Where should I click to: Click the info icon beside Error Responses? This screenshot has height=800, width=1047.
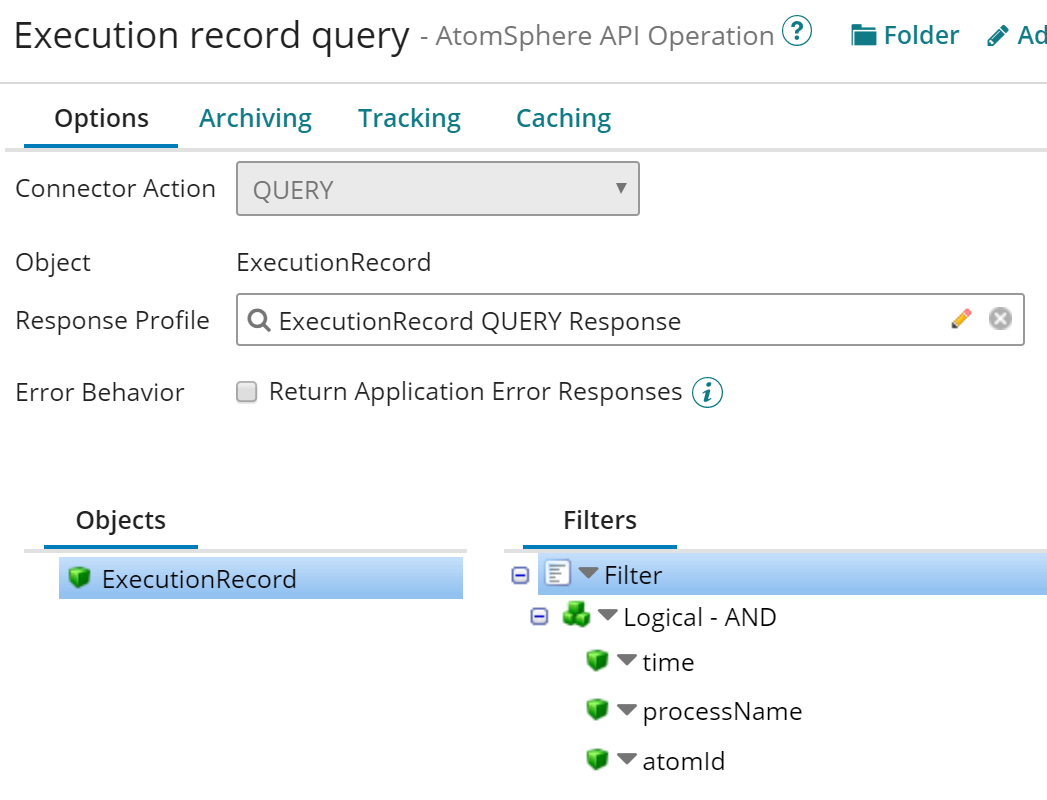(x=707, y=392)
